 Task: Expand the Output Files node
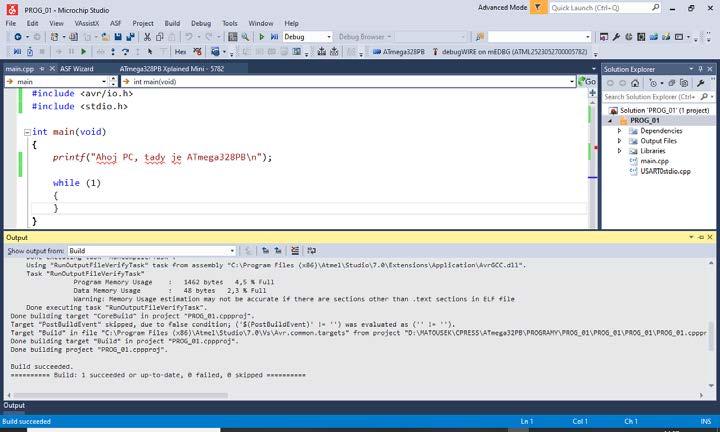(619, 141)
